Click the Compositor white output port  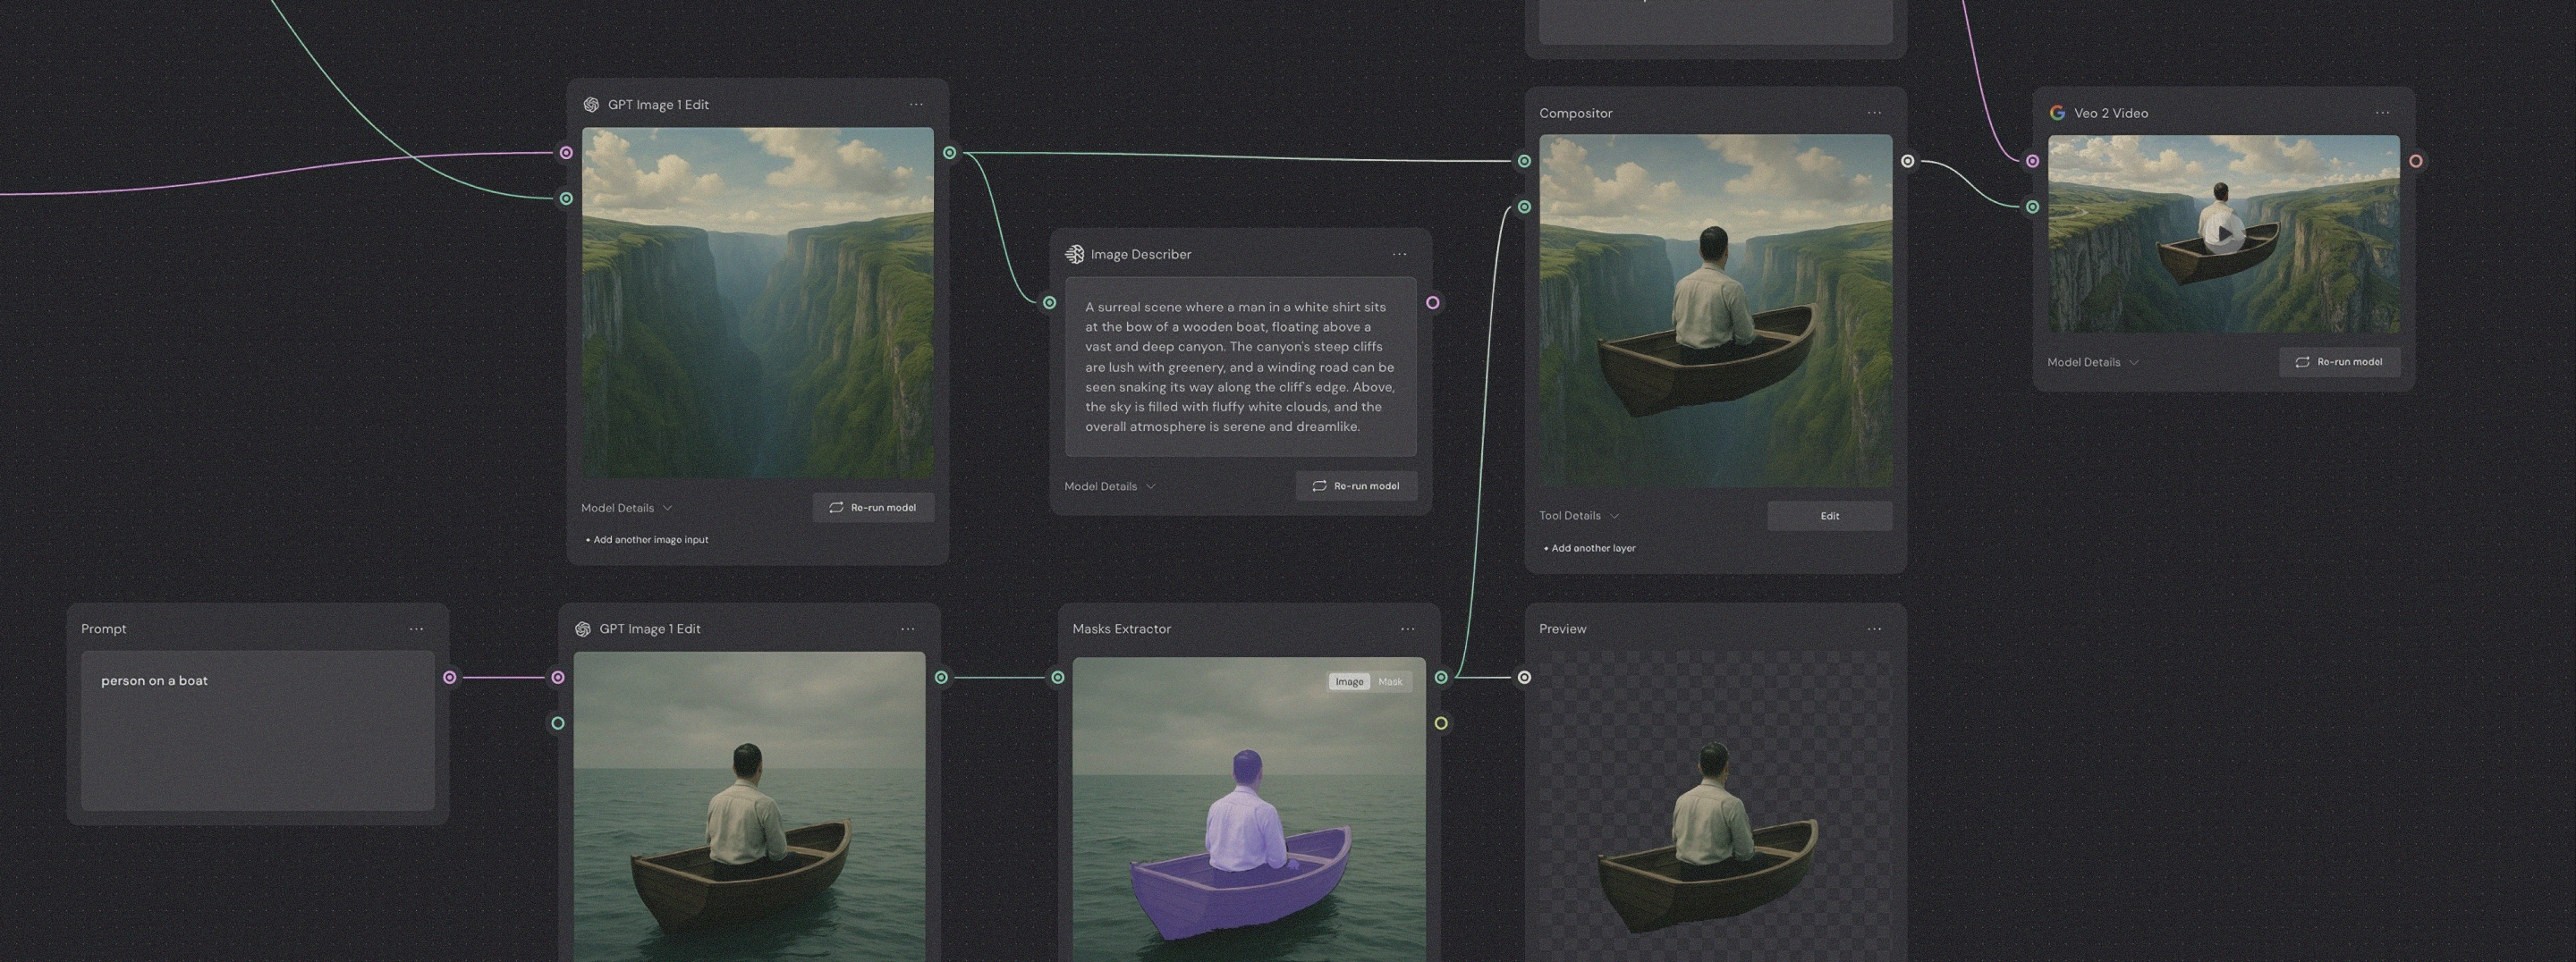(1908, 160)
